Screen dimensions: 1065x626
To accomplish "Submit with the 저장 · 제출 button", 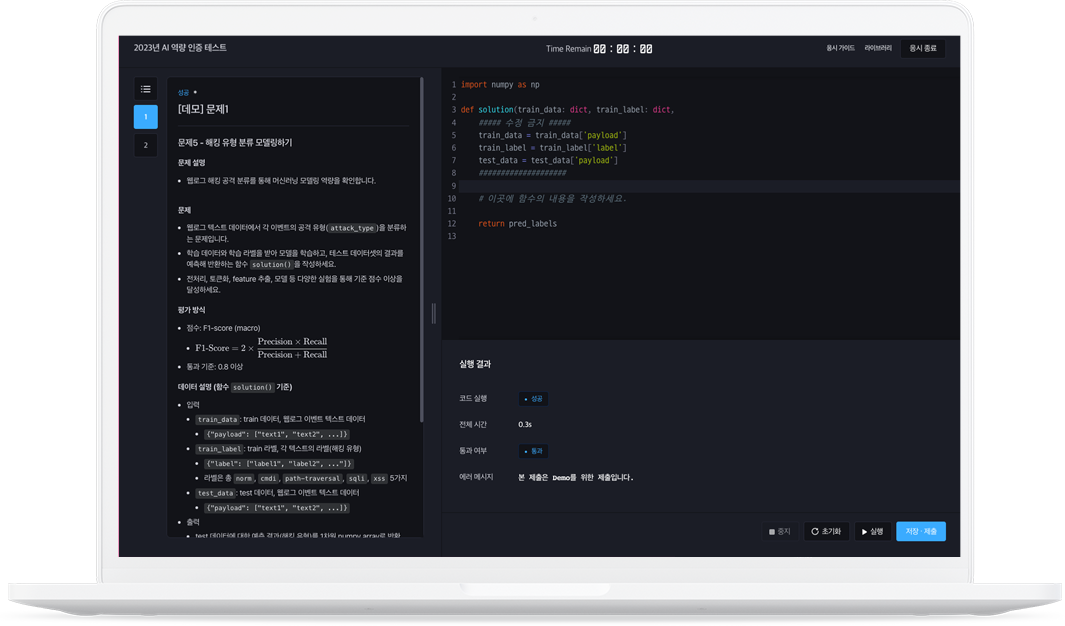I will (920, 532).
